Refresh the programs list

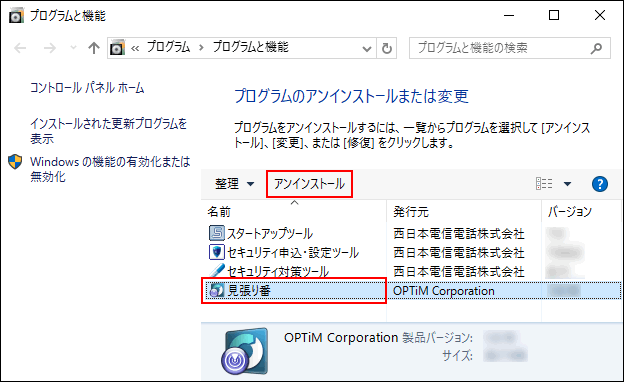pyautogui.click(x=386, y=48)
